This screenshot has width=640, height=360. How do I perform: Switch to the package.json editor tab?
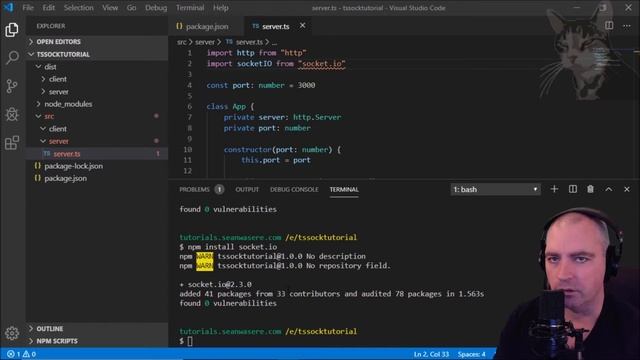(207, 26)
